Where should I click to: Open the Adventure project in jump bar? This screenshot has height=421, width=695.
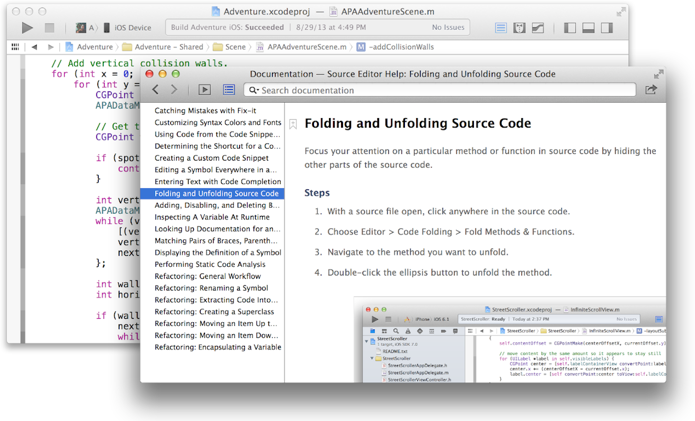89,47
